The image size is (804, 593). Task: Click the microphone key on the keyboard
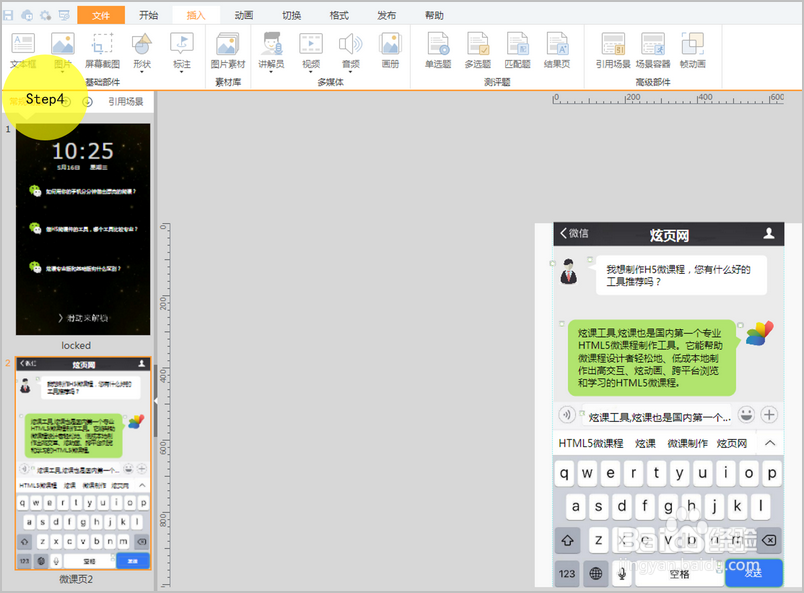tap(621, 573)
